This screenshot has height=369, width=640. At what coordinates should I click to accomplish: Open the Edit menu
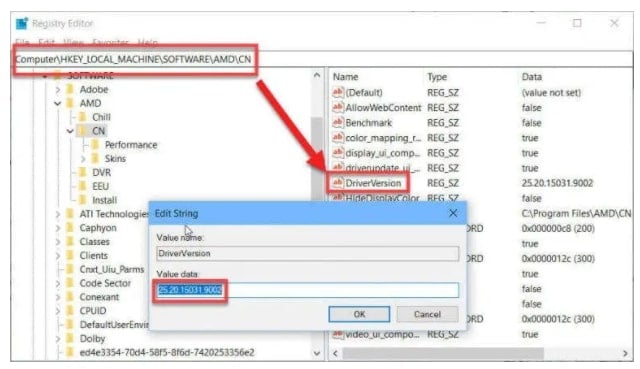click(46, 42)
